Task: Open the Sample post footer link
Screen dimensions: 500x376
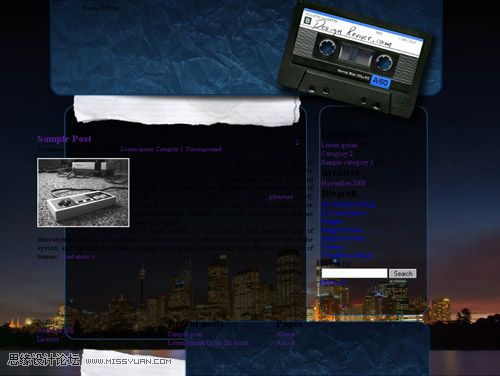Action: (x=185, y=334)
